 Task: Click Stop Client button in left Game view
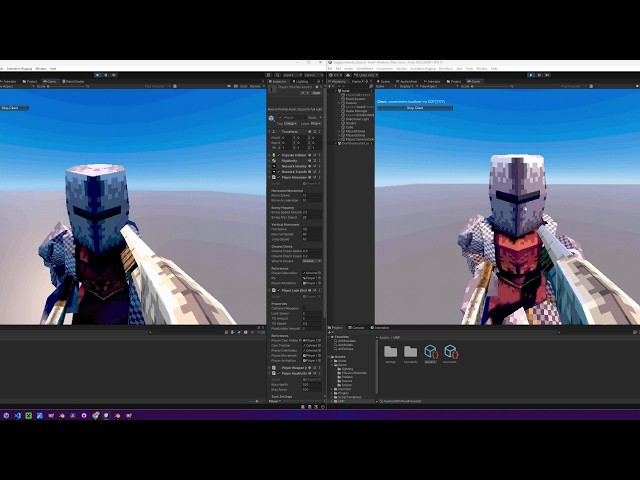[13, 108]
